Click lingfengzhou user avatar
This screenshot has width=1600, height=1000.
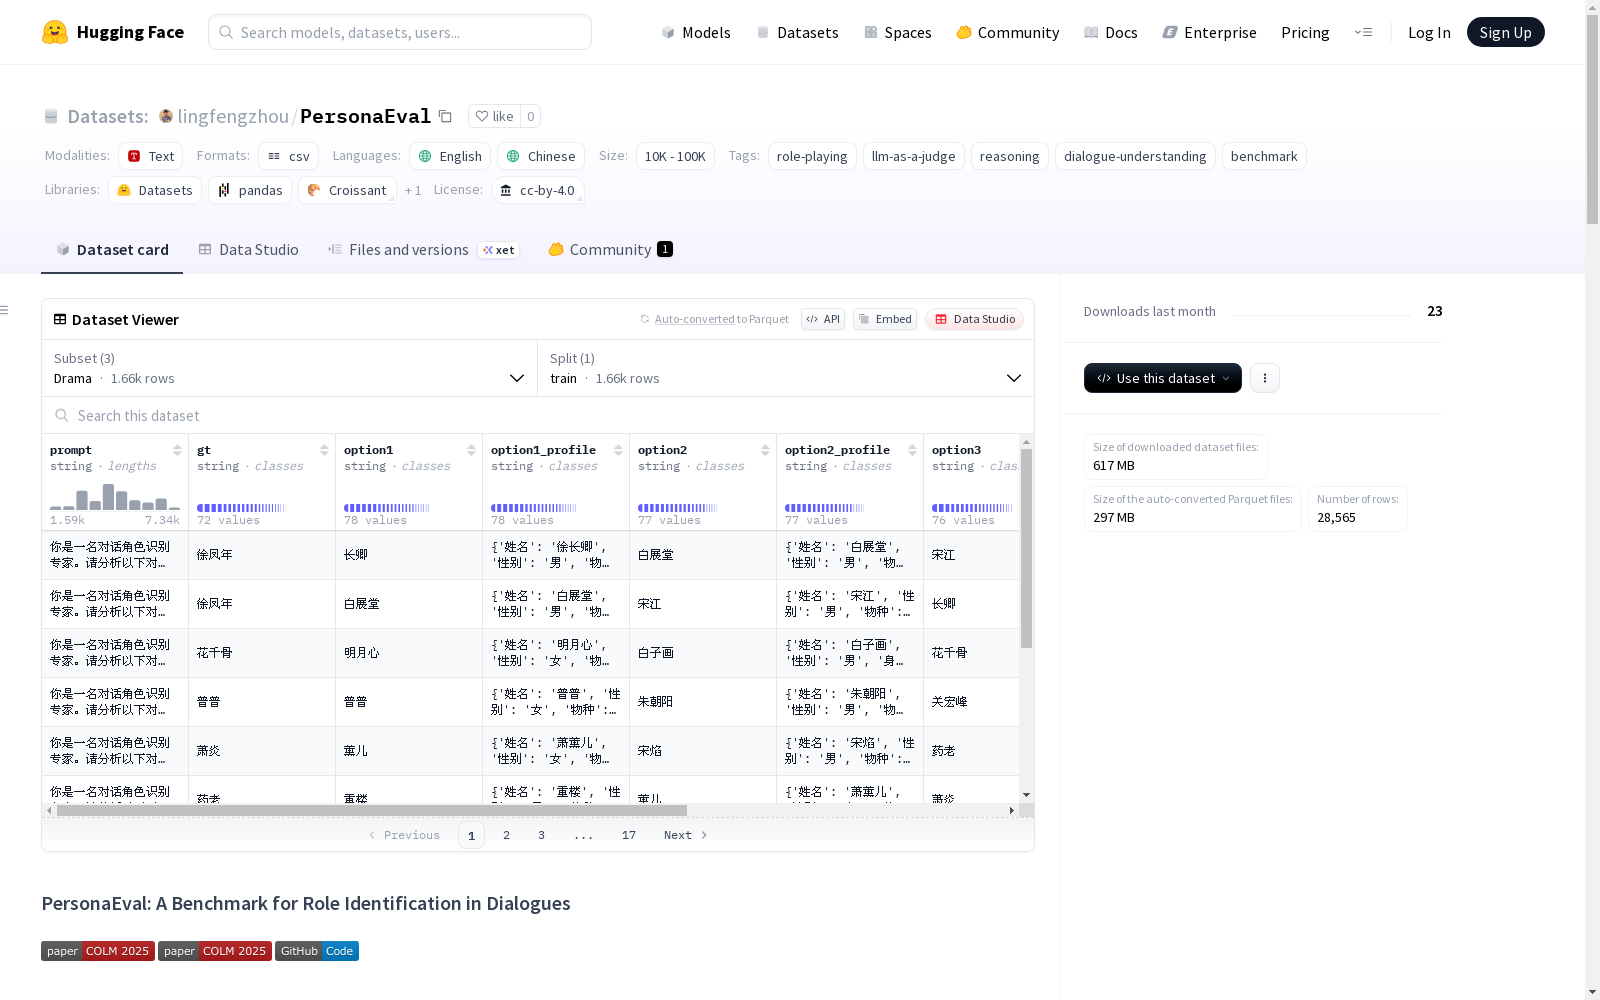(166, 116)
